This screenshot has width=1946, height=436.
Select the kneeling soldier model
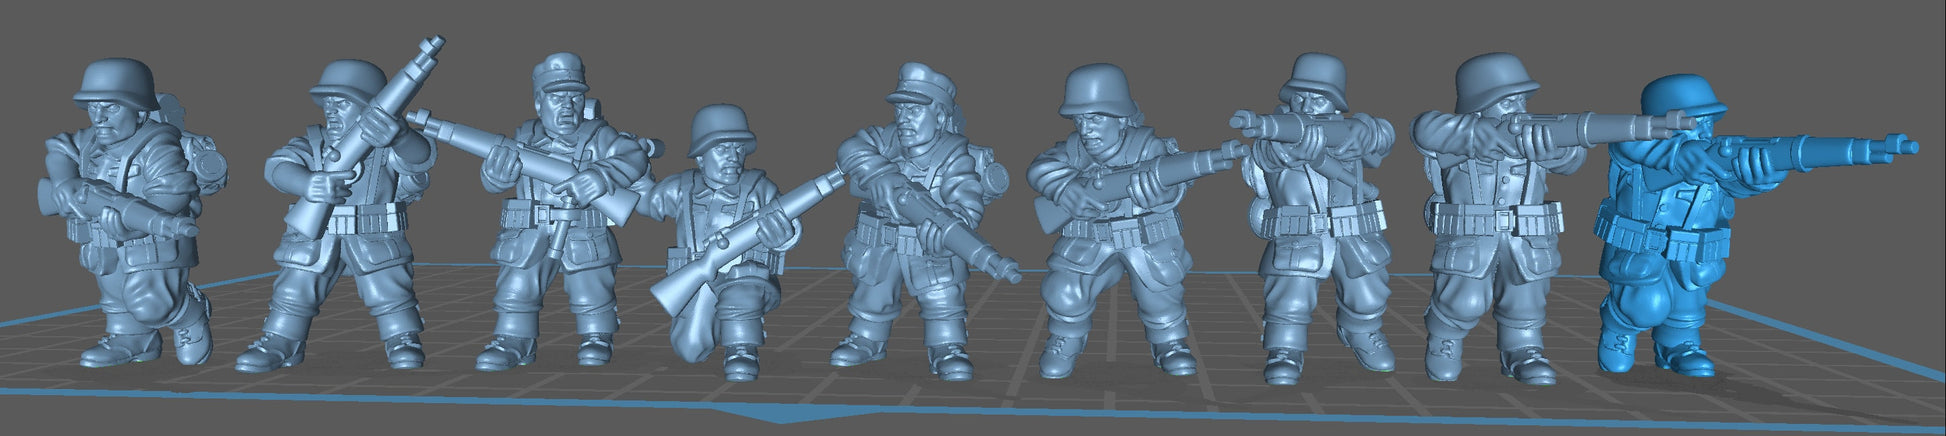(x=722, y=250)
